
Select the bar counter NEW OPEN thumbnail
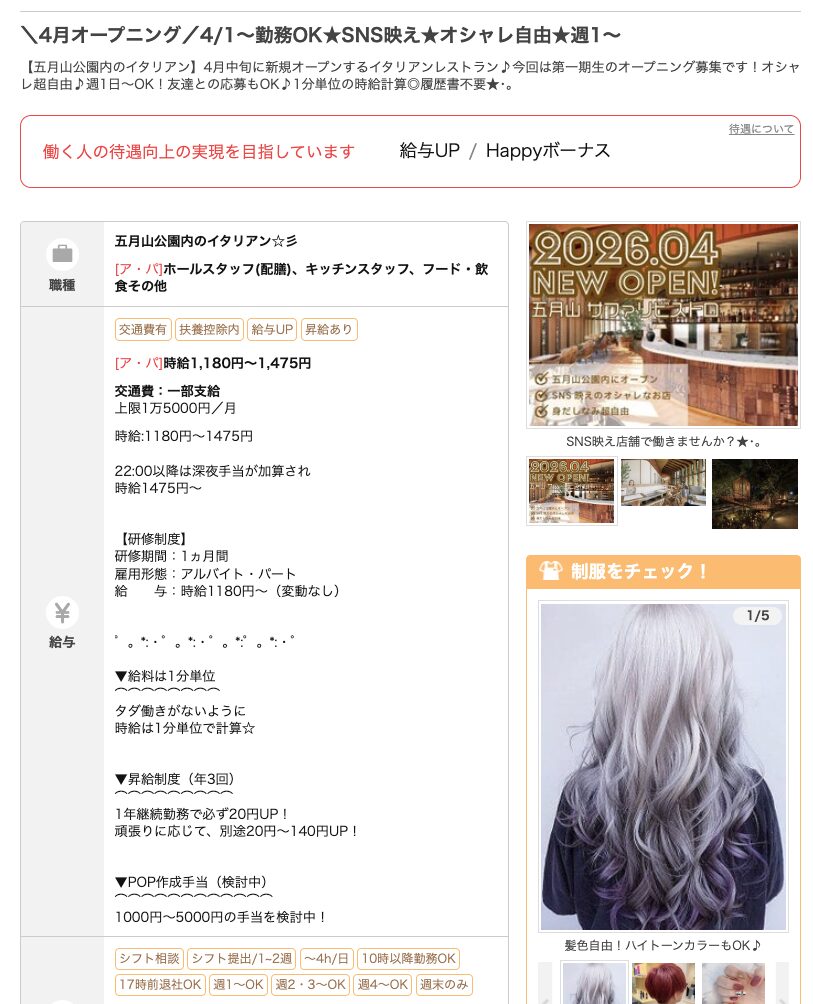click(x=572, y=492)
